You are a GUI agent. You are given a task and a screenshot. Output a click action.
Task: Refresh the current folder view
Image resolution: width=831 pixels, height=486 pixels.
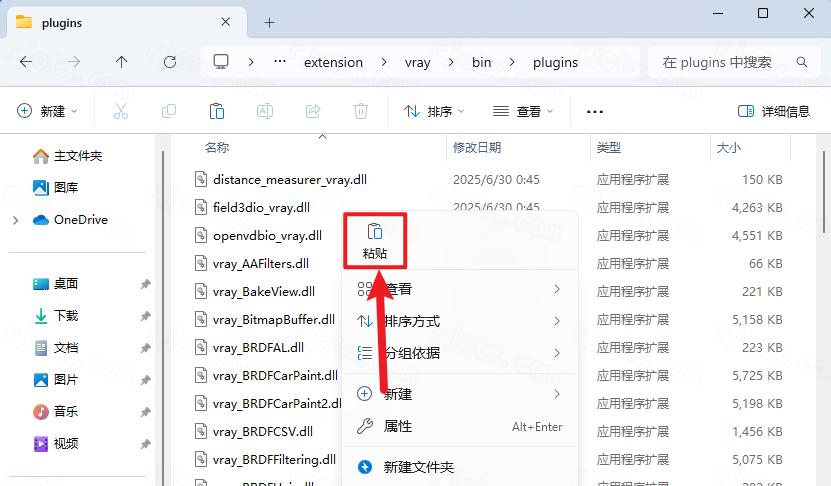tap(170, 62)
